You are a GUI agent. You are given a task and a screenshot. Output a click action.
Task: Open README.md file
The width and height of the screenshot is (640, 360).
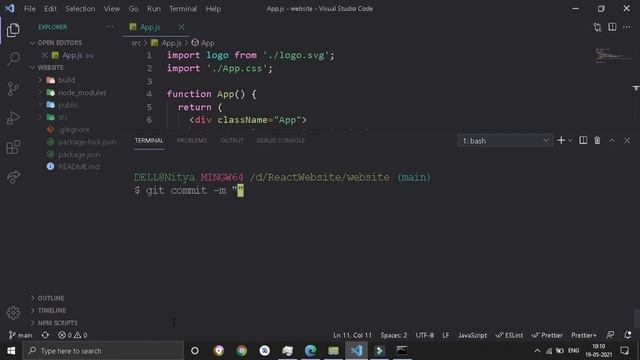coord(78,167)
